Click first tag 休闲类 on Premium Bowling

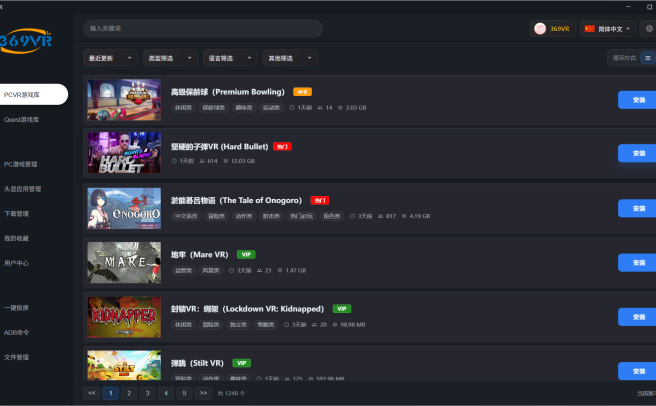coord(183,108)
